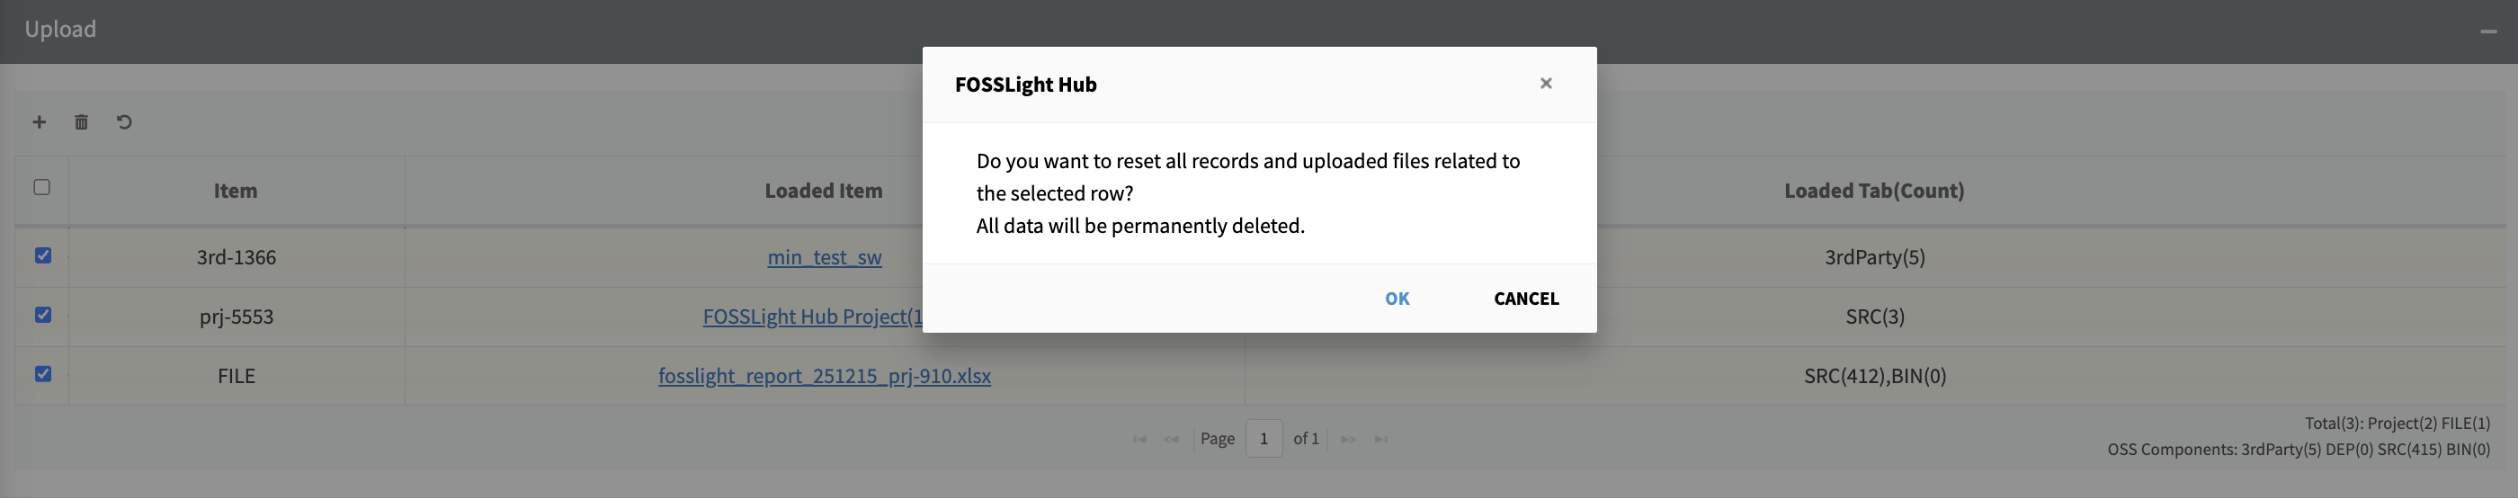
Task: Click the Loaded Tab(Count) column header
Action: point(1873,191)
